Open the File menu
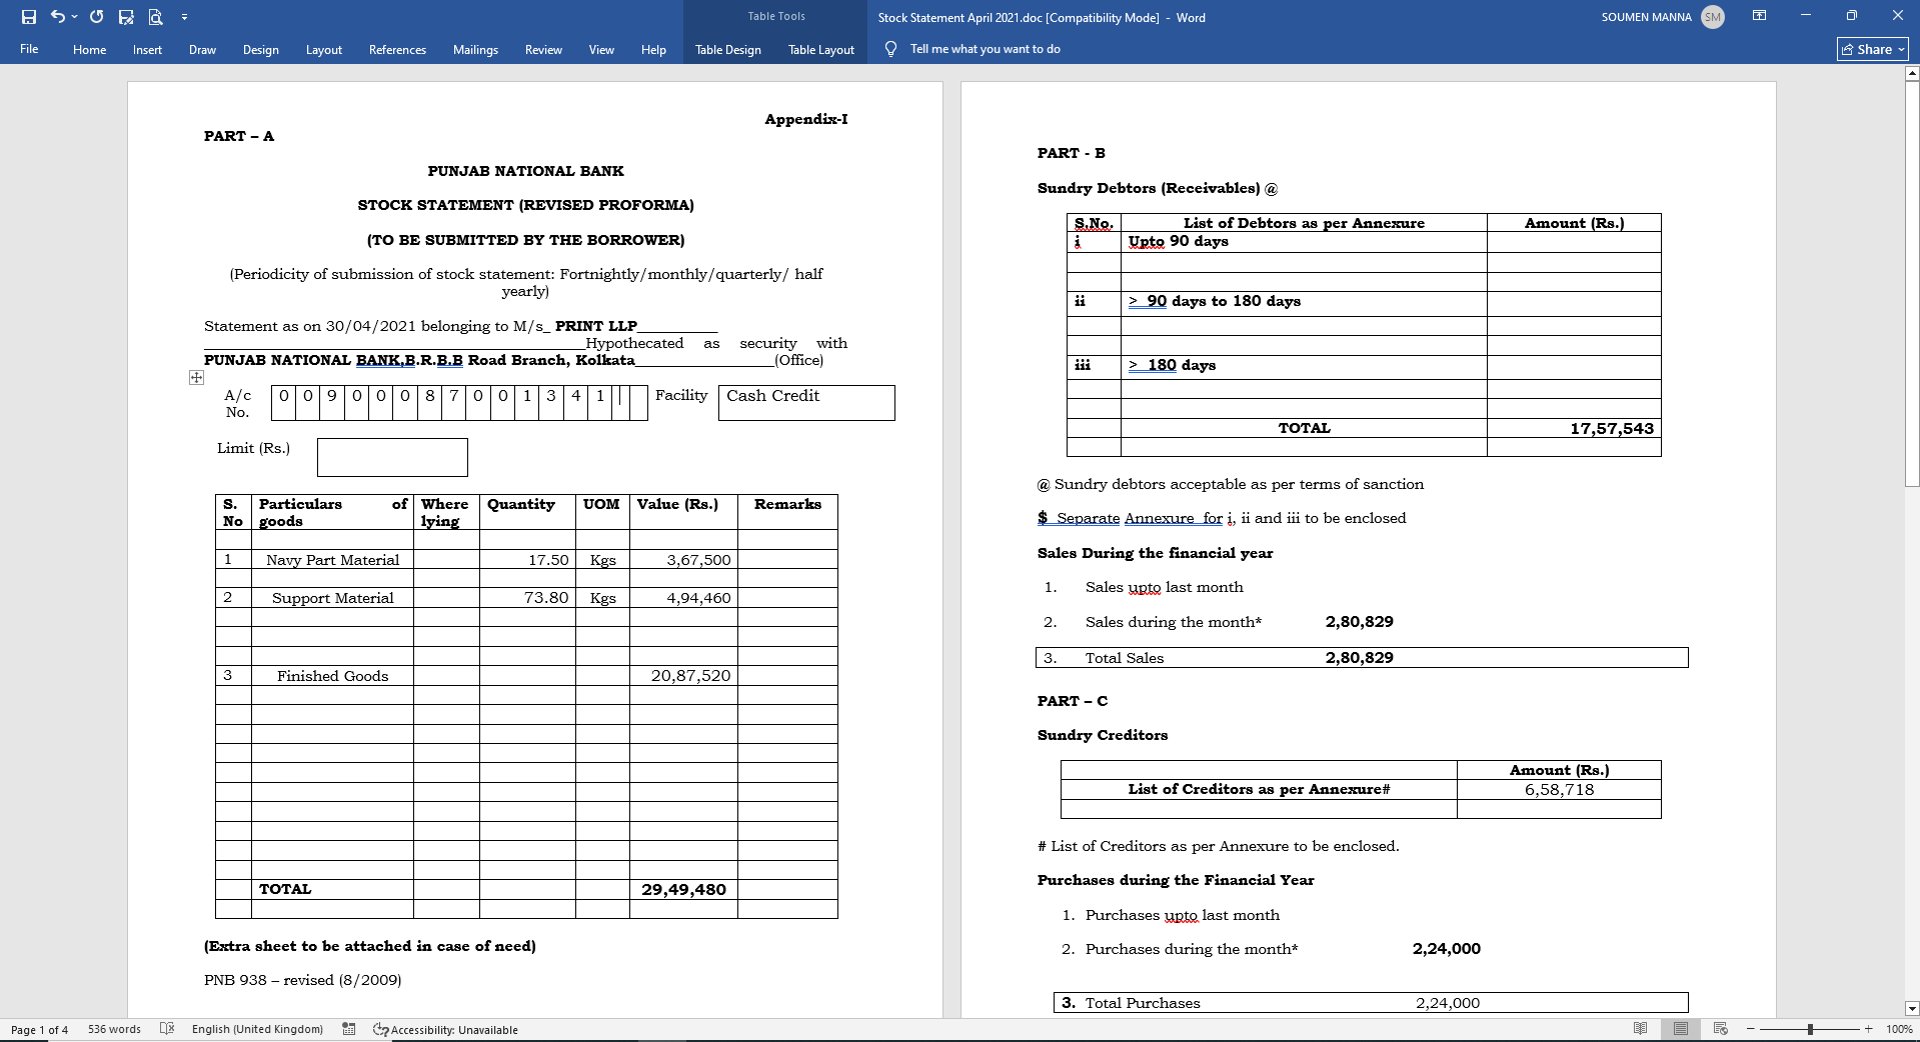The image size is (1920, 1042). point(29,49)
